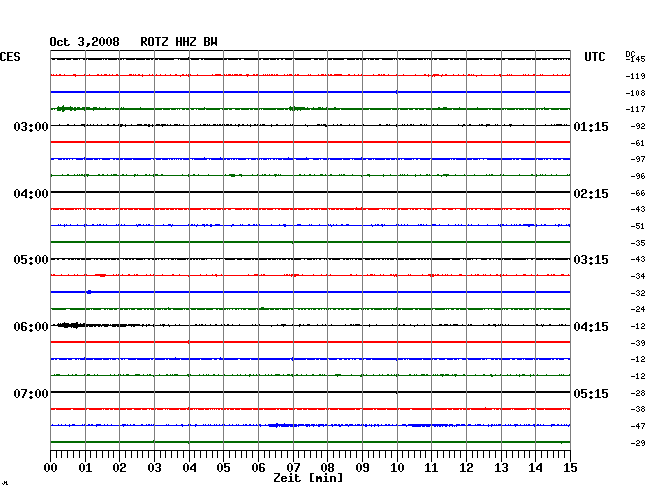Viewport: 650px width, 494px height.
Task: Select the DC offset value "-47"
Action: [638, 426]
